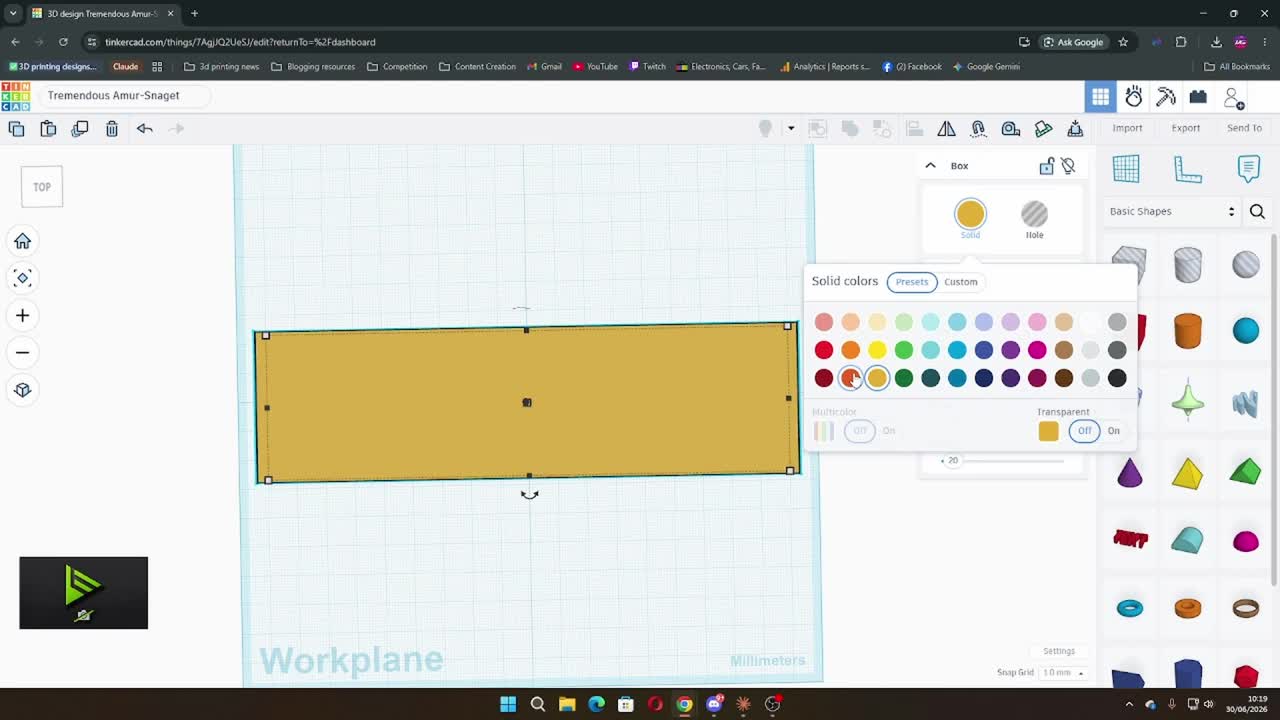Click the Paste icon in the toolbar
This screenshot has width=1280, height=720.
pyautogui.click(x=48, y=128)
